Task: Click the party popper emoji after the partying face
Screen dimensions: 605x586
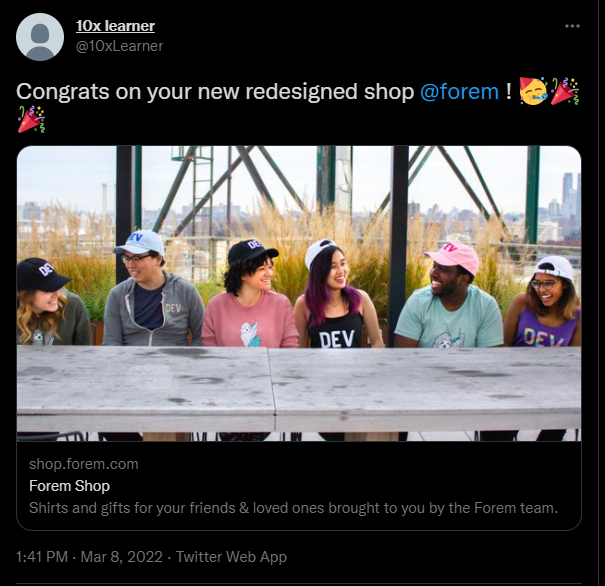Action: (565, 92)
